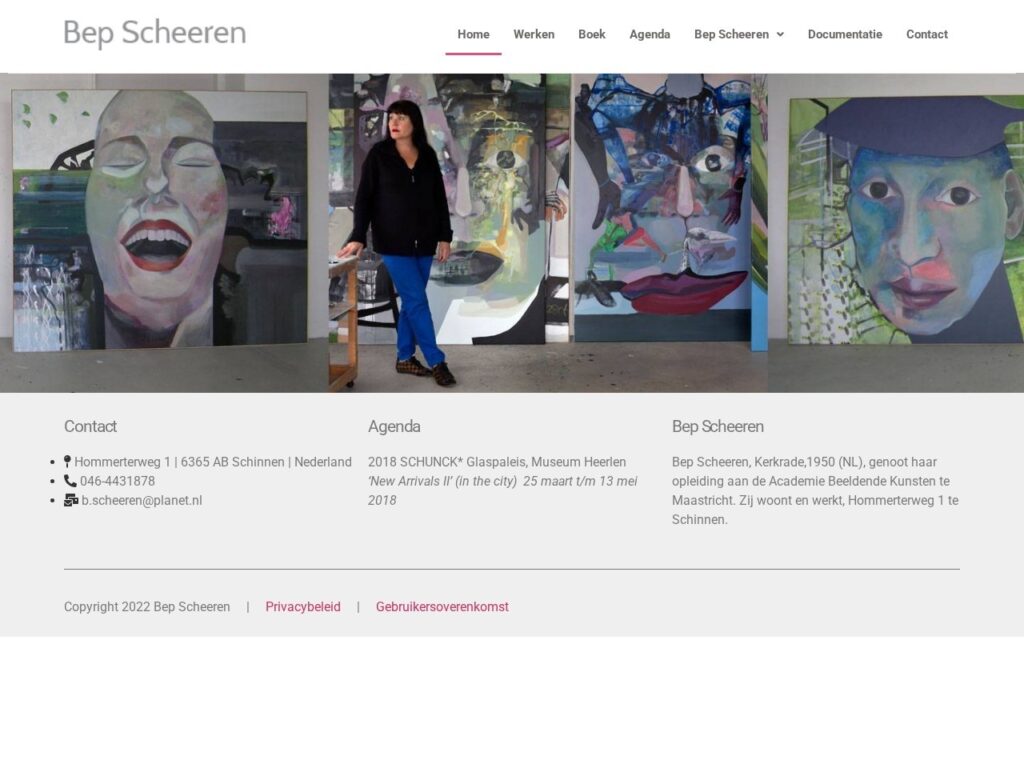This screenshot has height=768, width=1024.
Task: Open the Agenda navigation link
Action: (x=650, y=34)
